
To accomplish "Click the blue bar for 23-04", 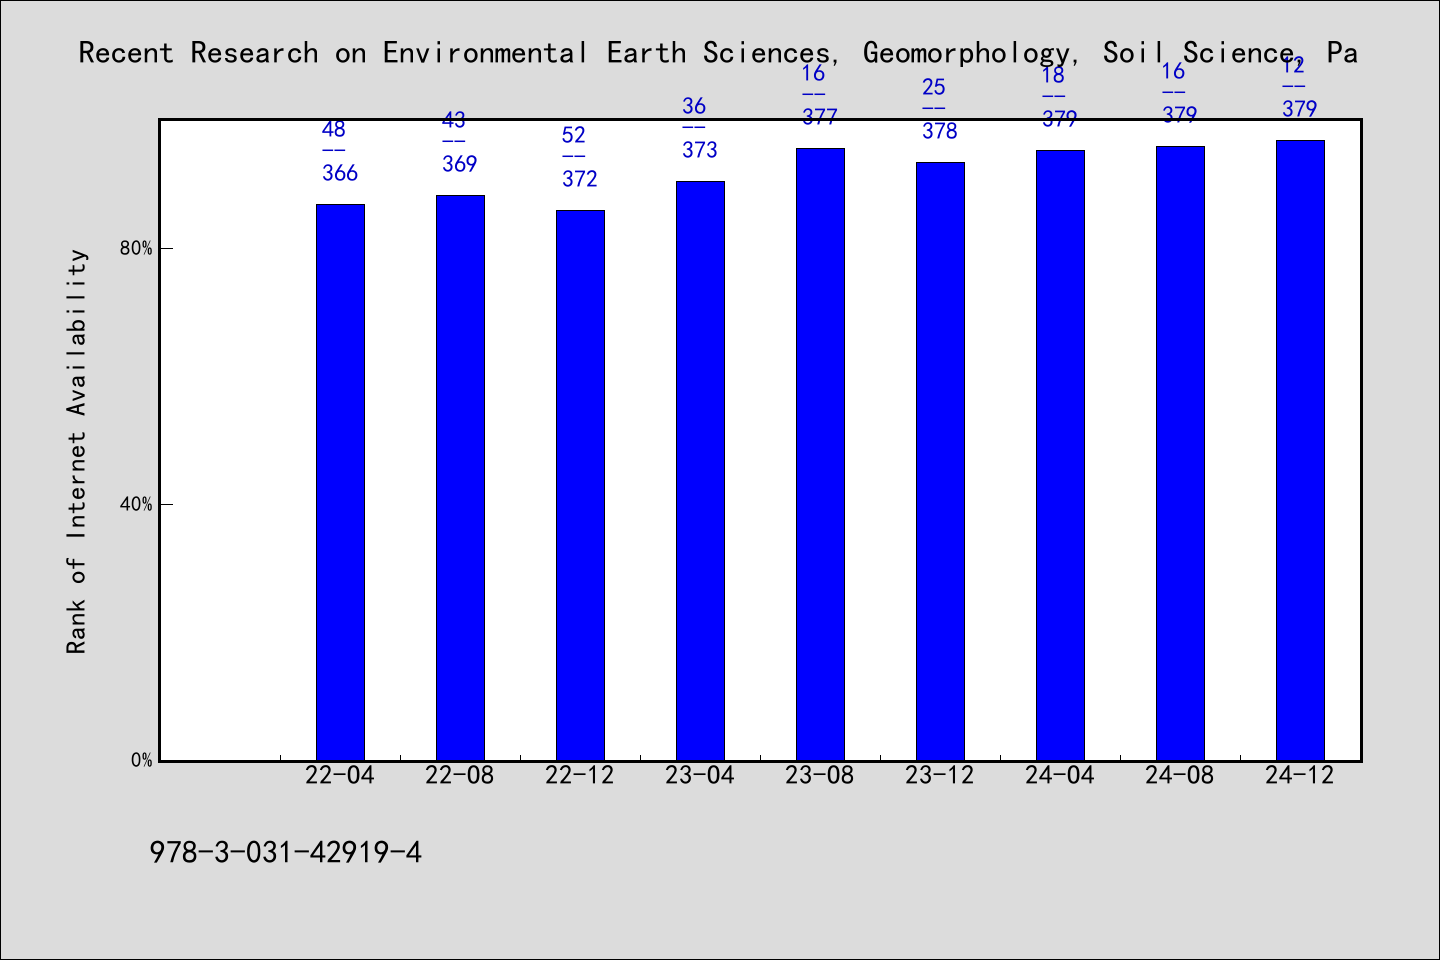I will tap(700, 471).
